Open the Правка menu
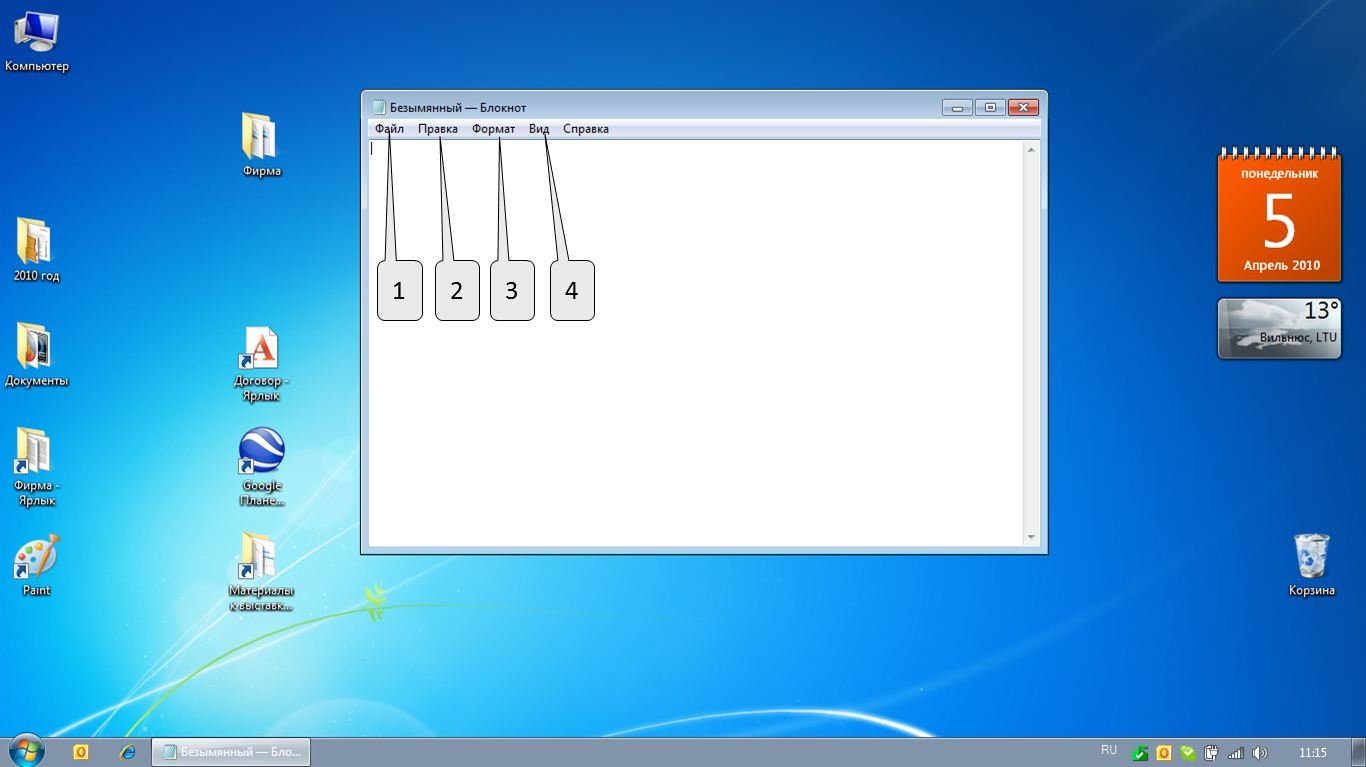Image resolution: width=1366 pixels, height=767 pixels. tap(437, 129)
